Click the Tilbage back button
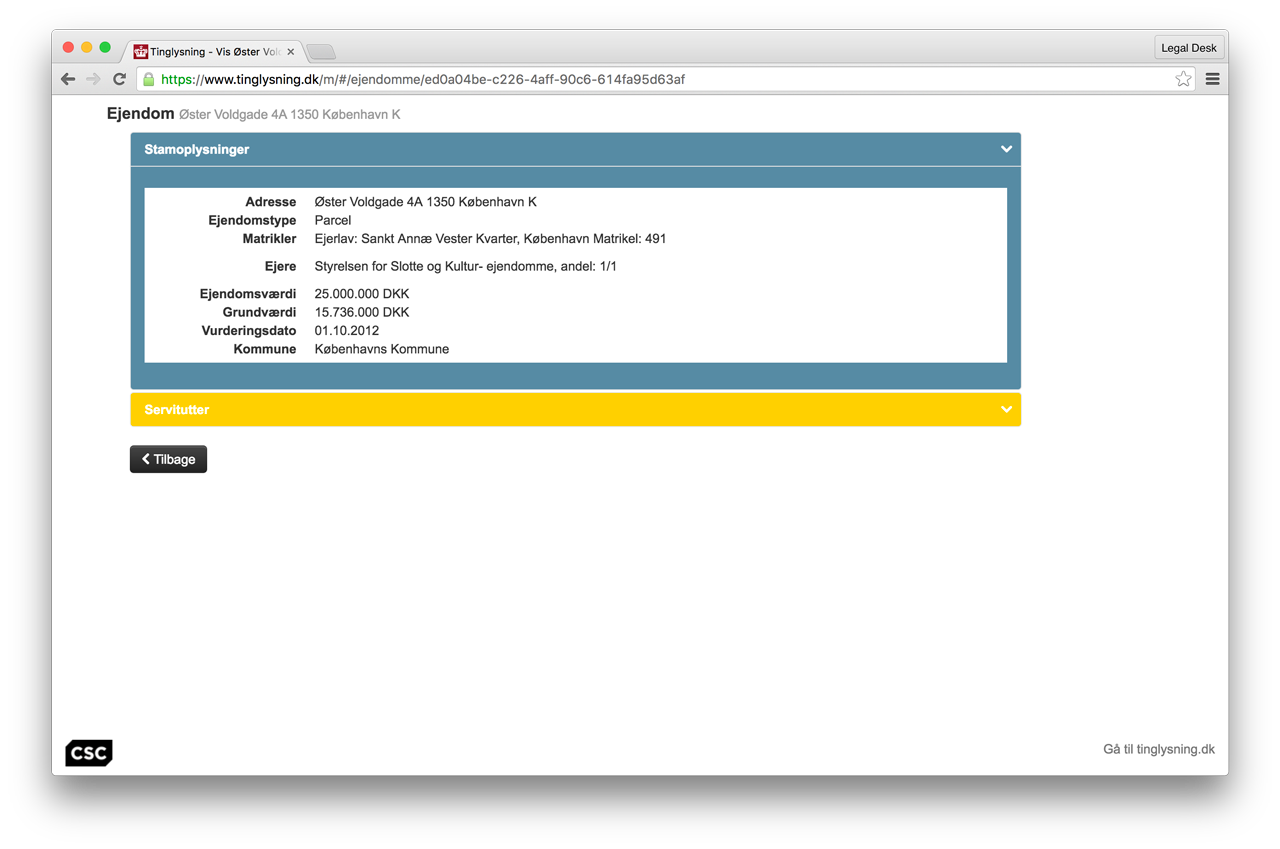Screen dimensions: 1280x849 point(168,459)
